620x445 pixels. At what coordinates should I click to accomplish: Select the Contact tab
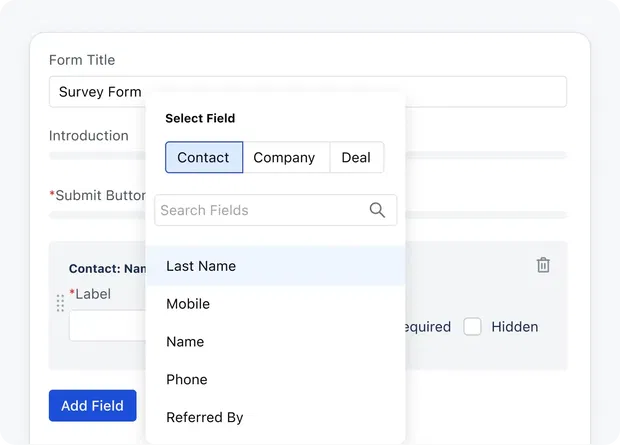[204, 157]
